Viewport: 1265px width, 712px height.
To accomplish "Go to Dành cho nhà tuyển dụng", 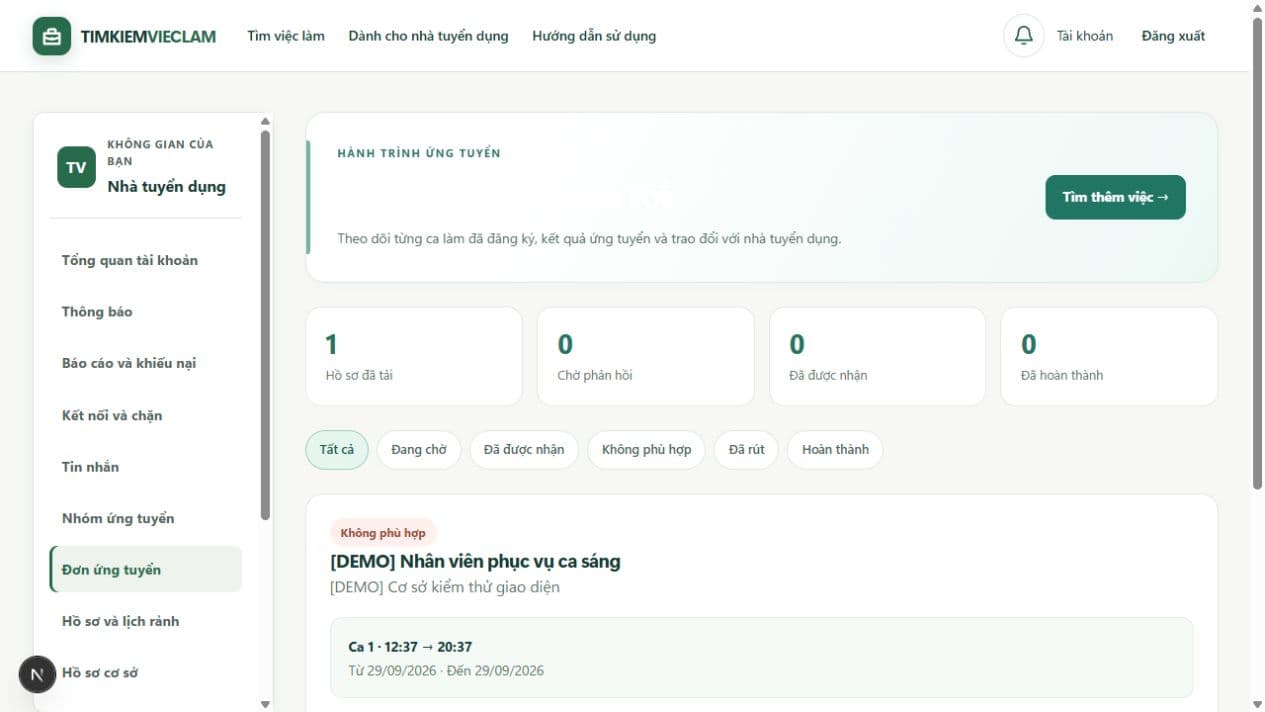I will (x=428, y=36).
